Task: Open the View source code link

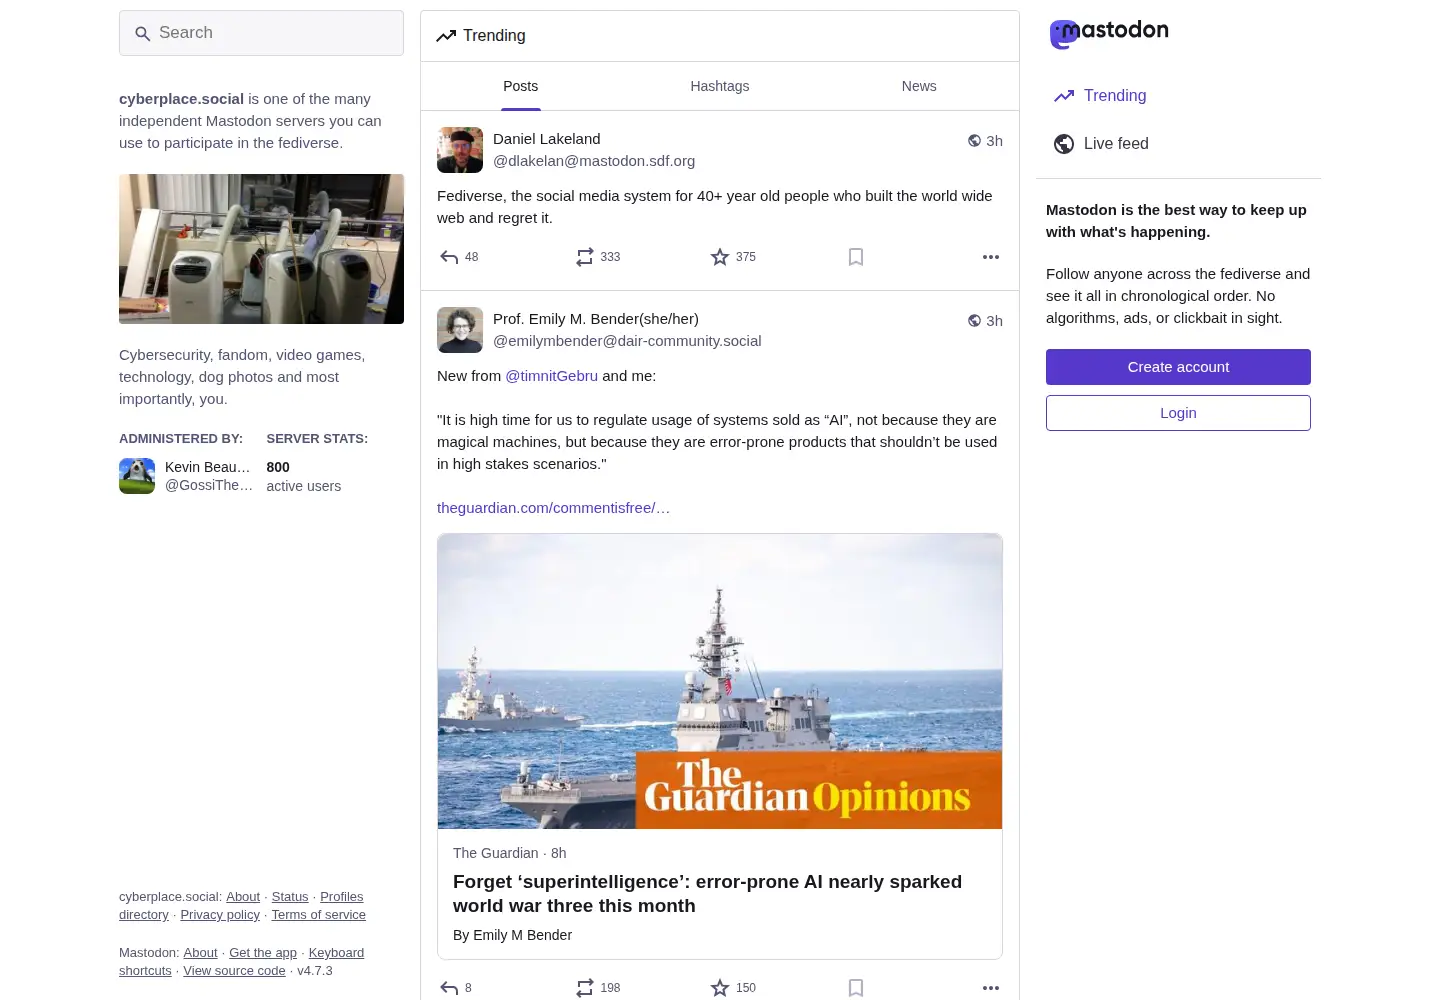Action: [234, 971]
